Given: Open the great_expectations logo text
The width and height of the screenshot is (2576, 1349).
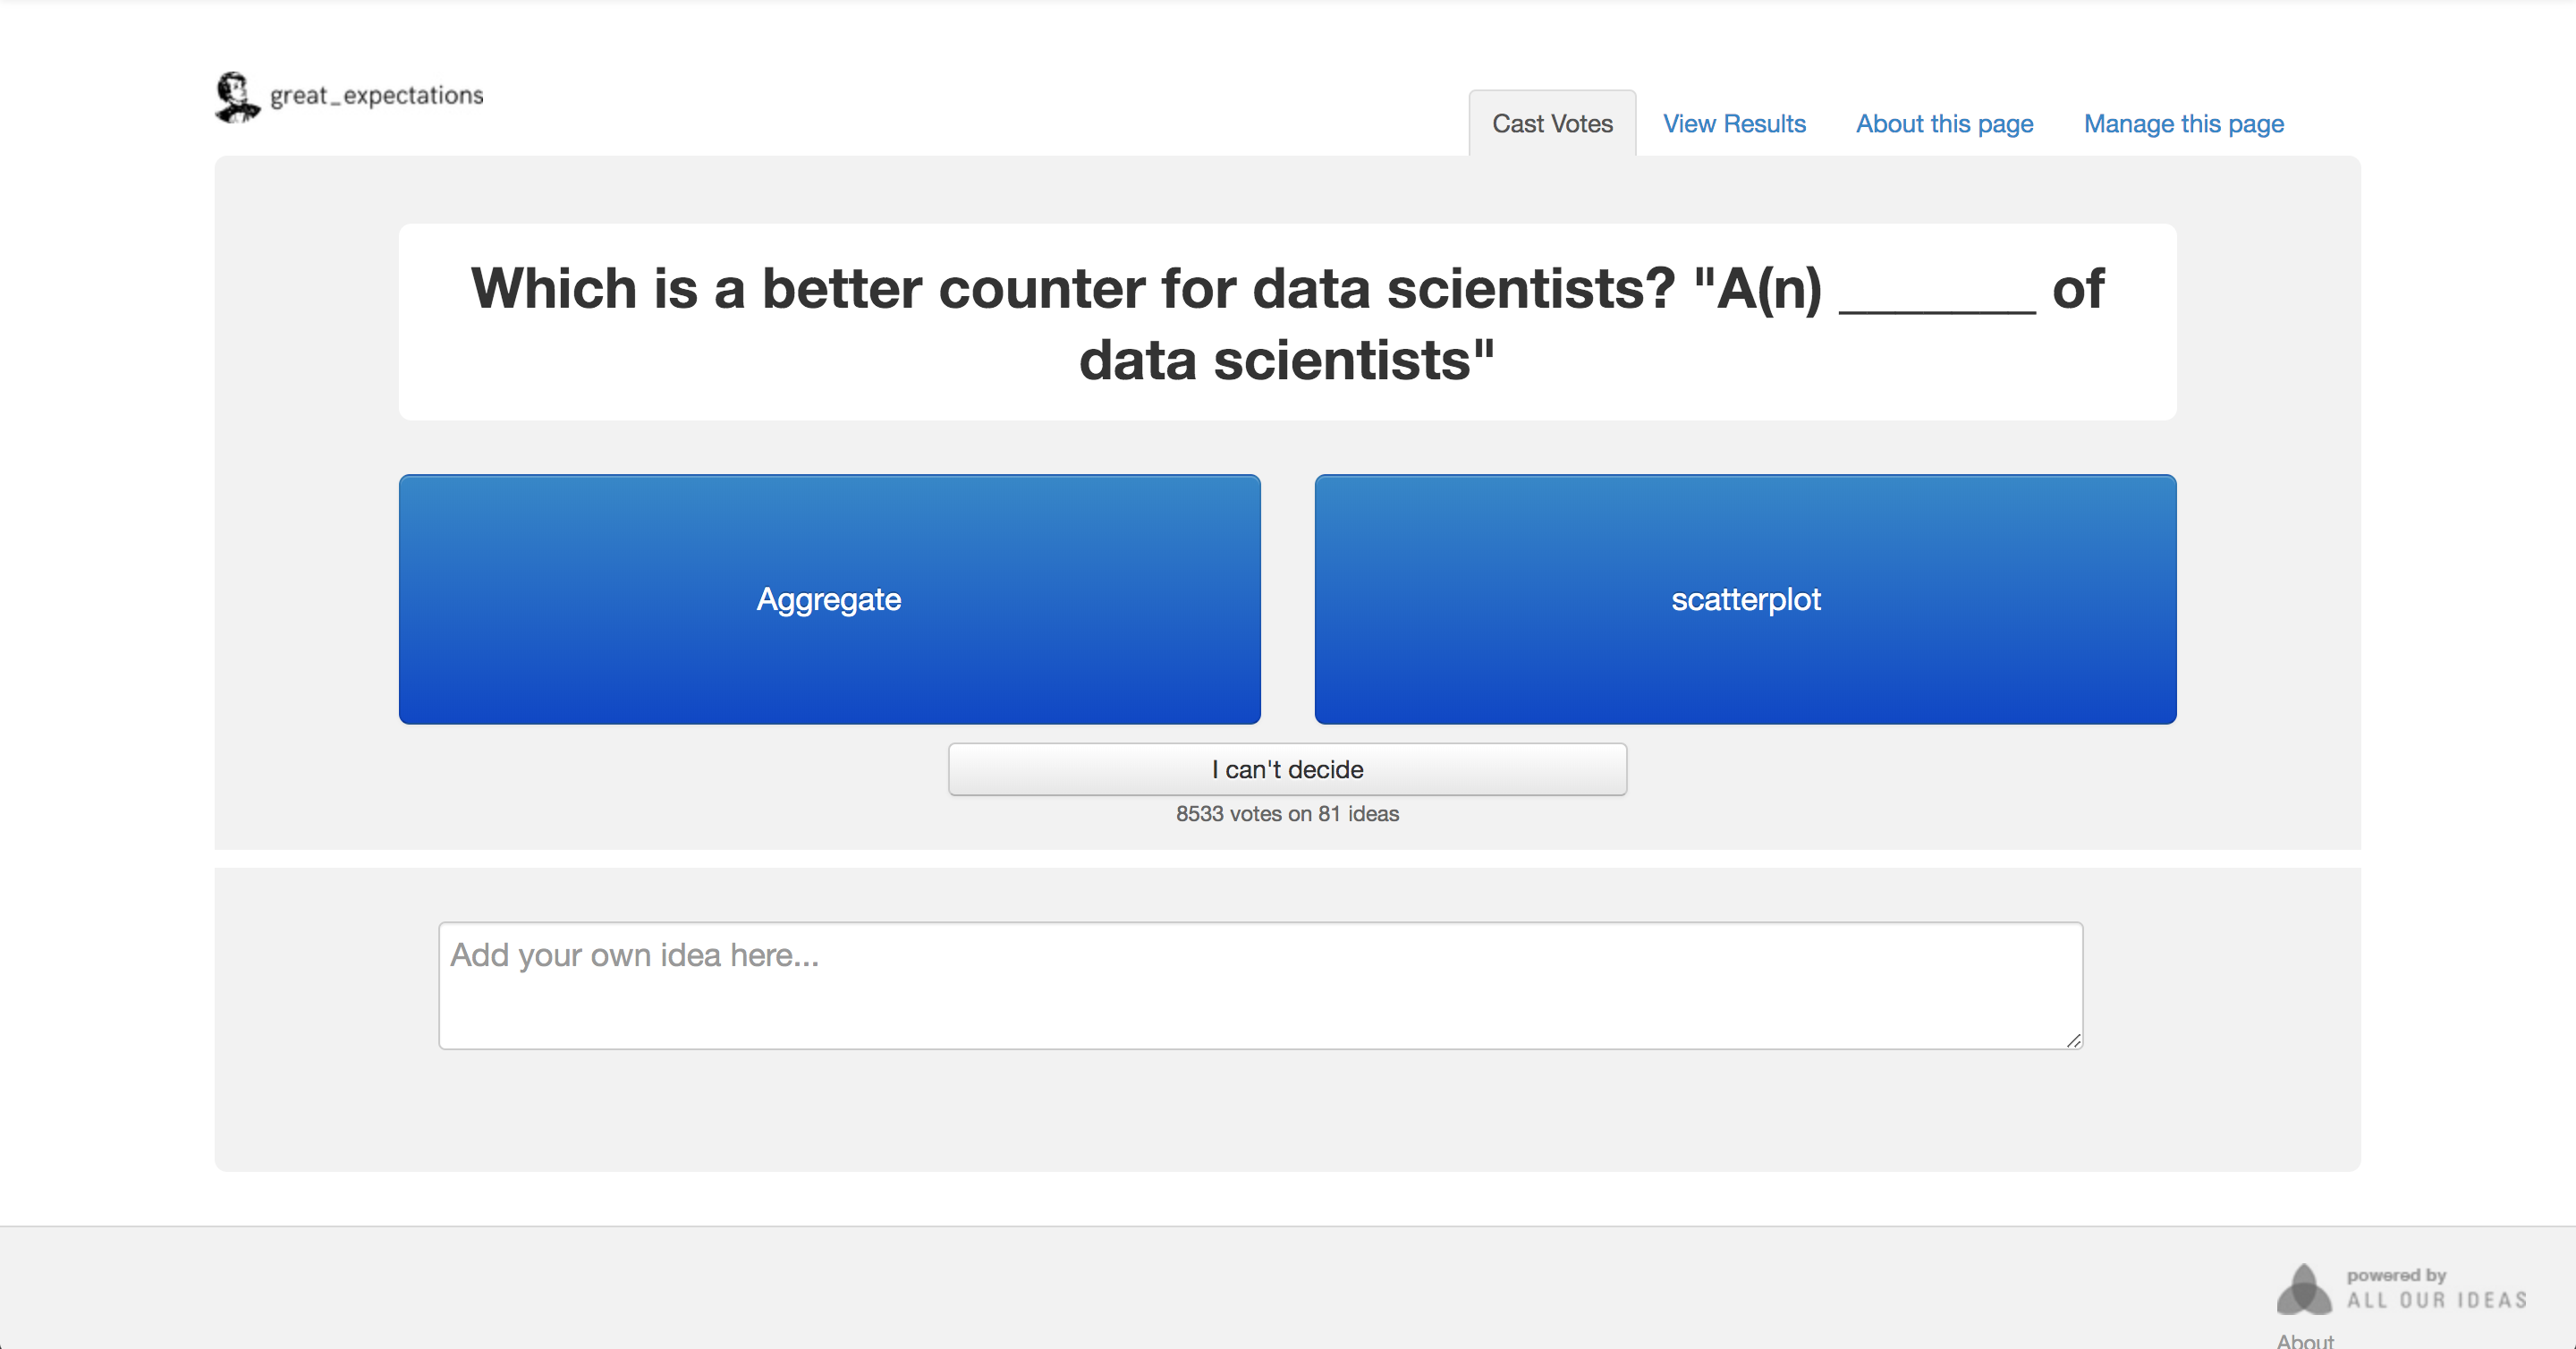Looking at the screenshot, I should (x=377, y=96).
